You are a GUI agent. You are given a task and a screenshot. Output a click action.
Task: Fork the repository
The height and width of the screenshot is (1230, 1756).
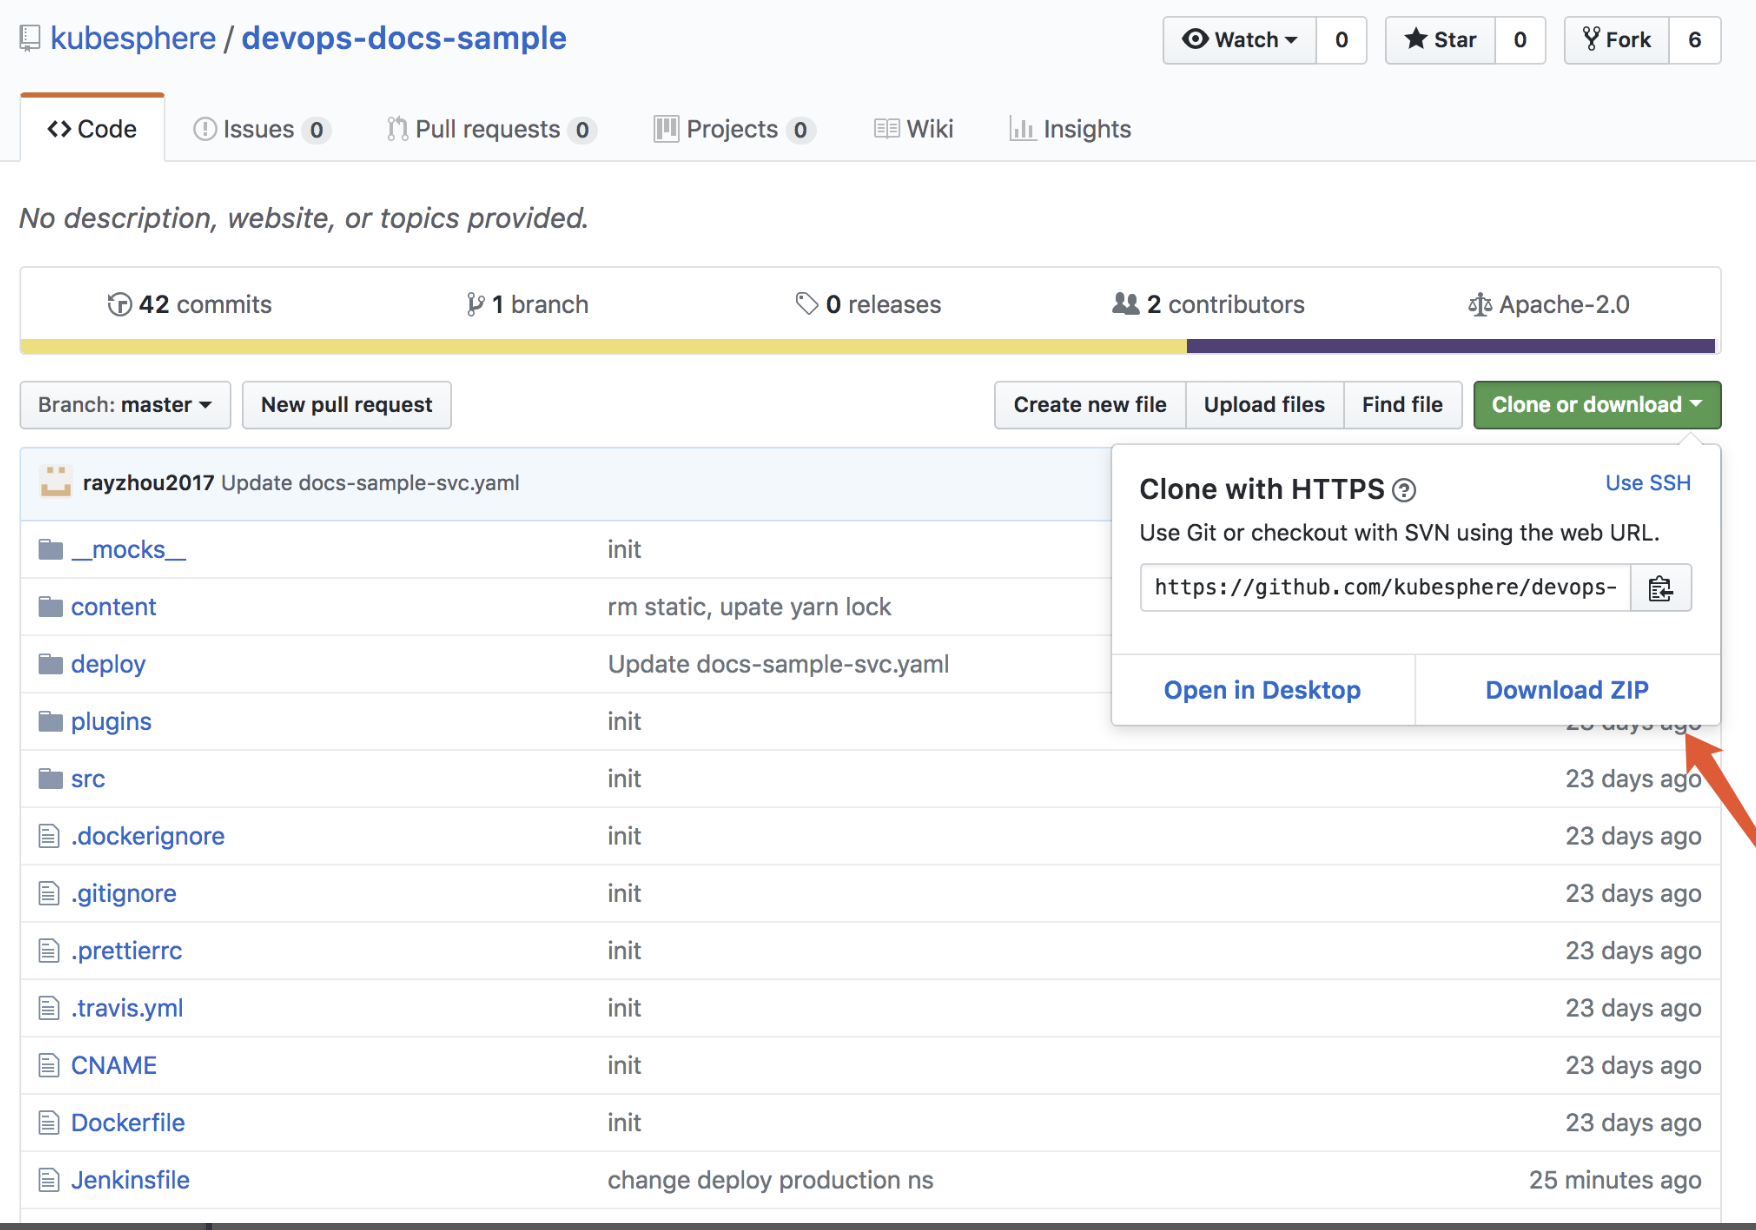[x=1616, y=40]
